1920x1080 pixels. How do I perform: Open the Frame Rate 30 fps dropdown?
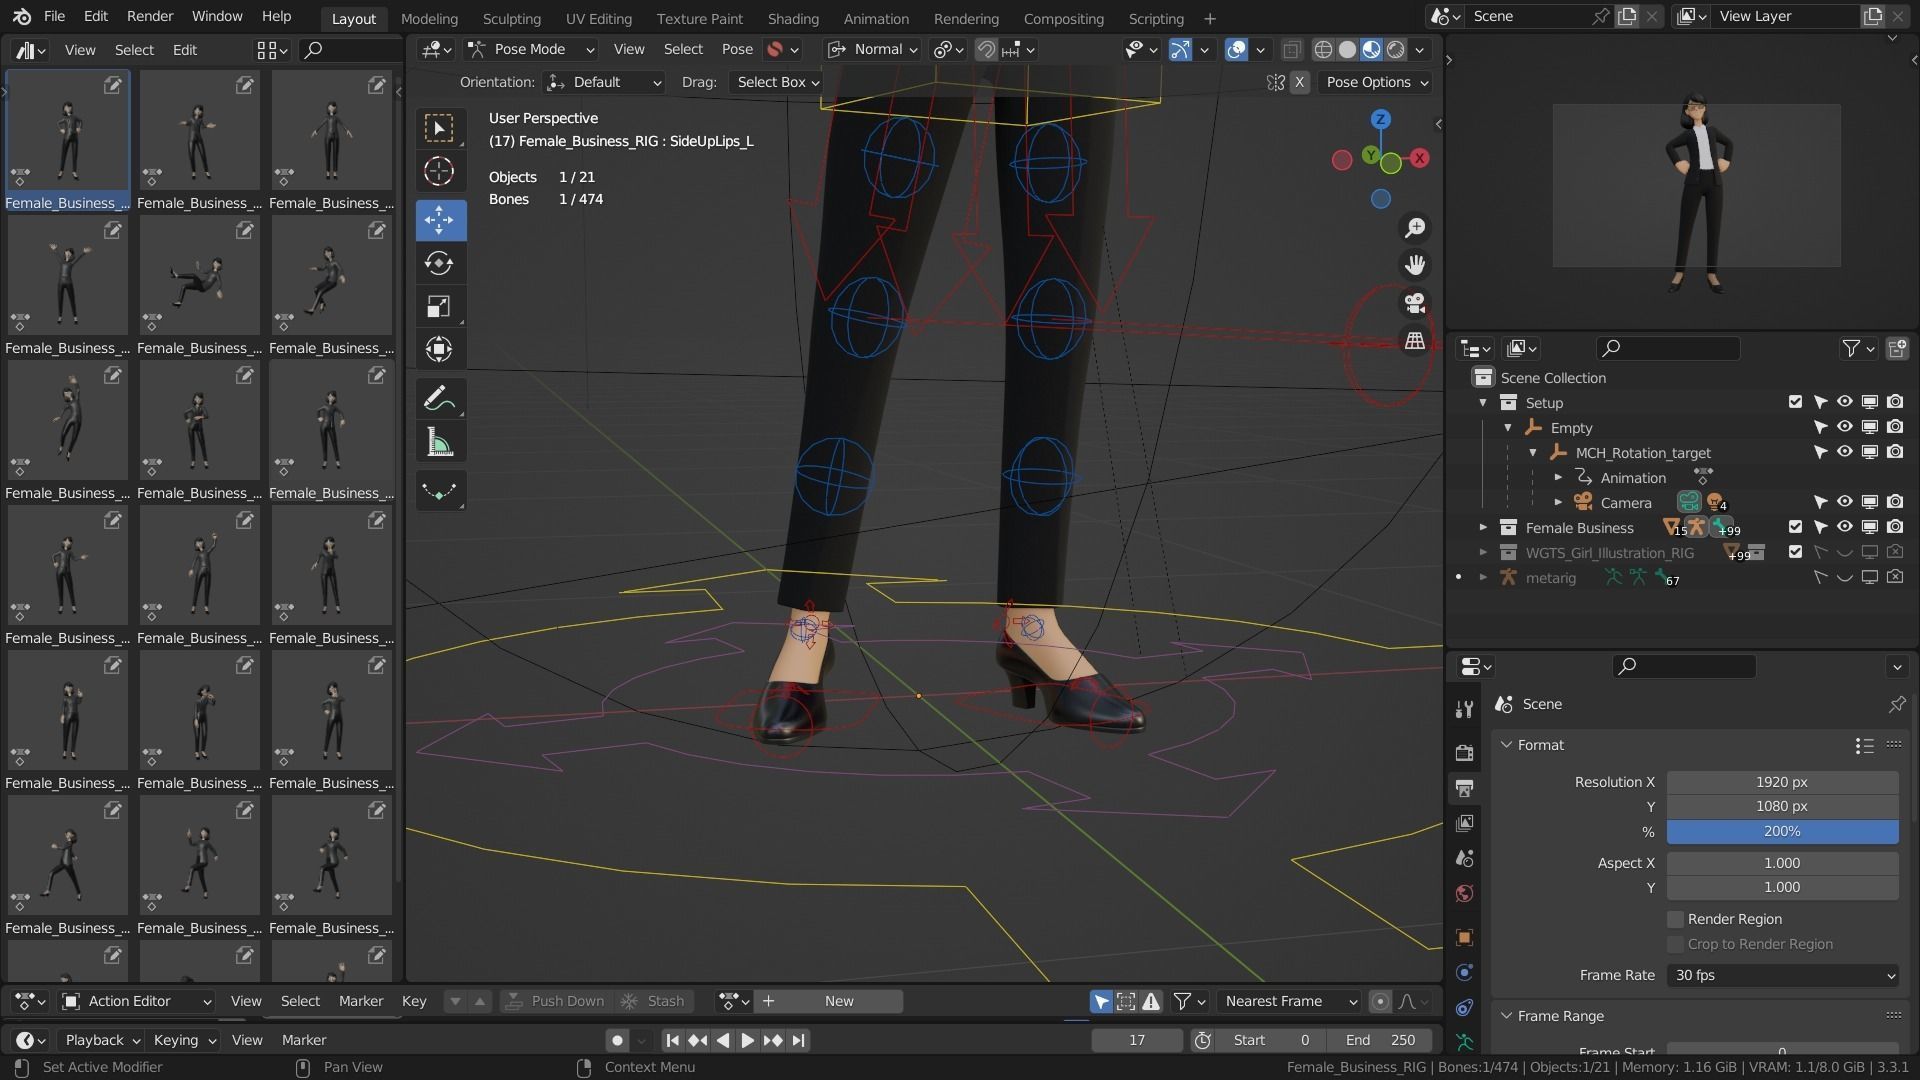pyautogui.click(x=1782, y=975)
